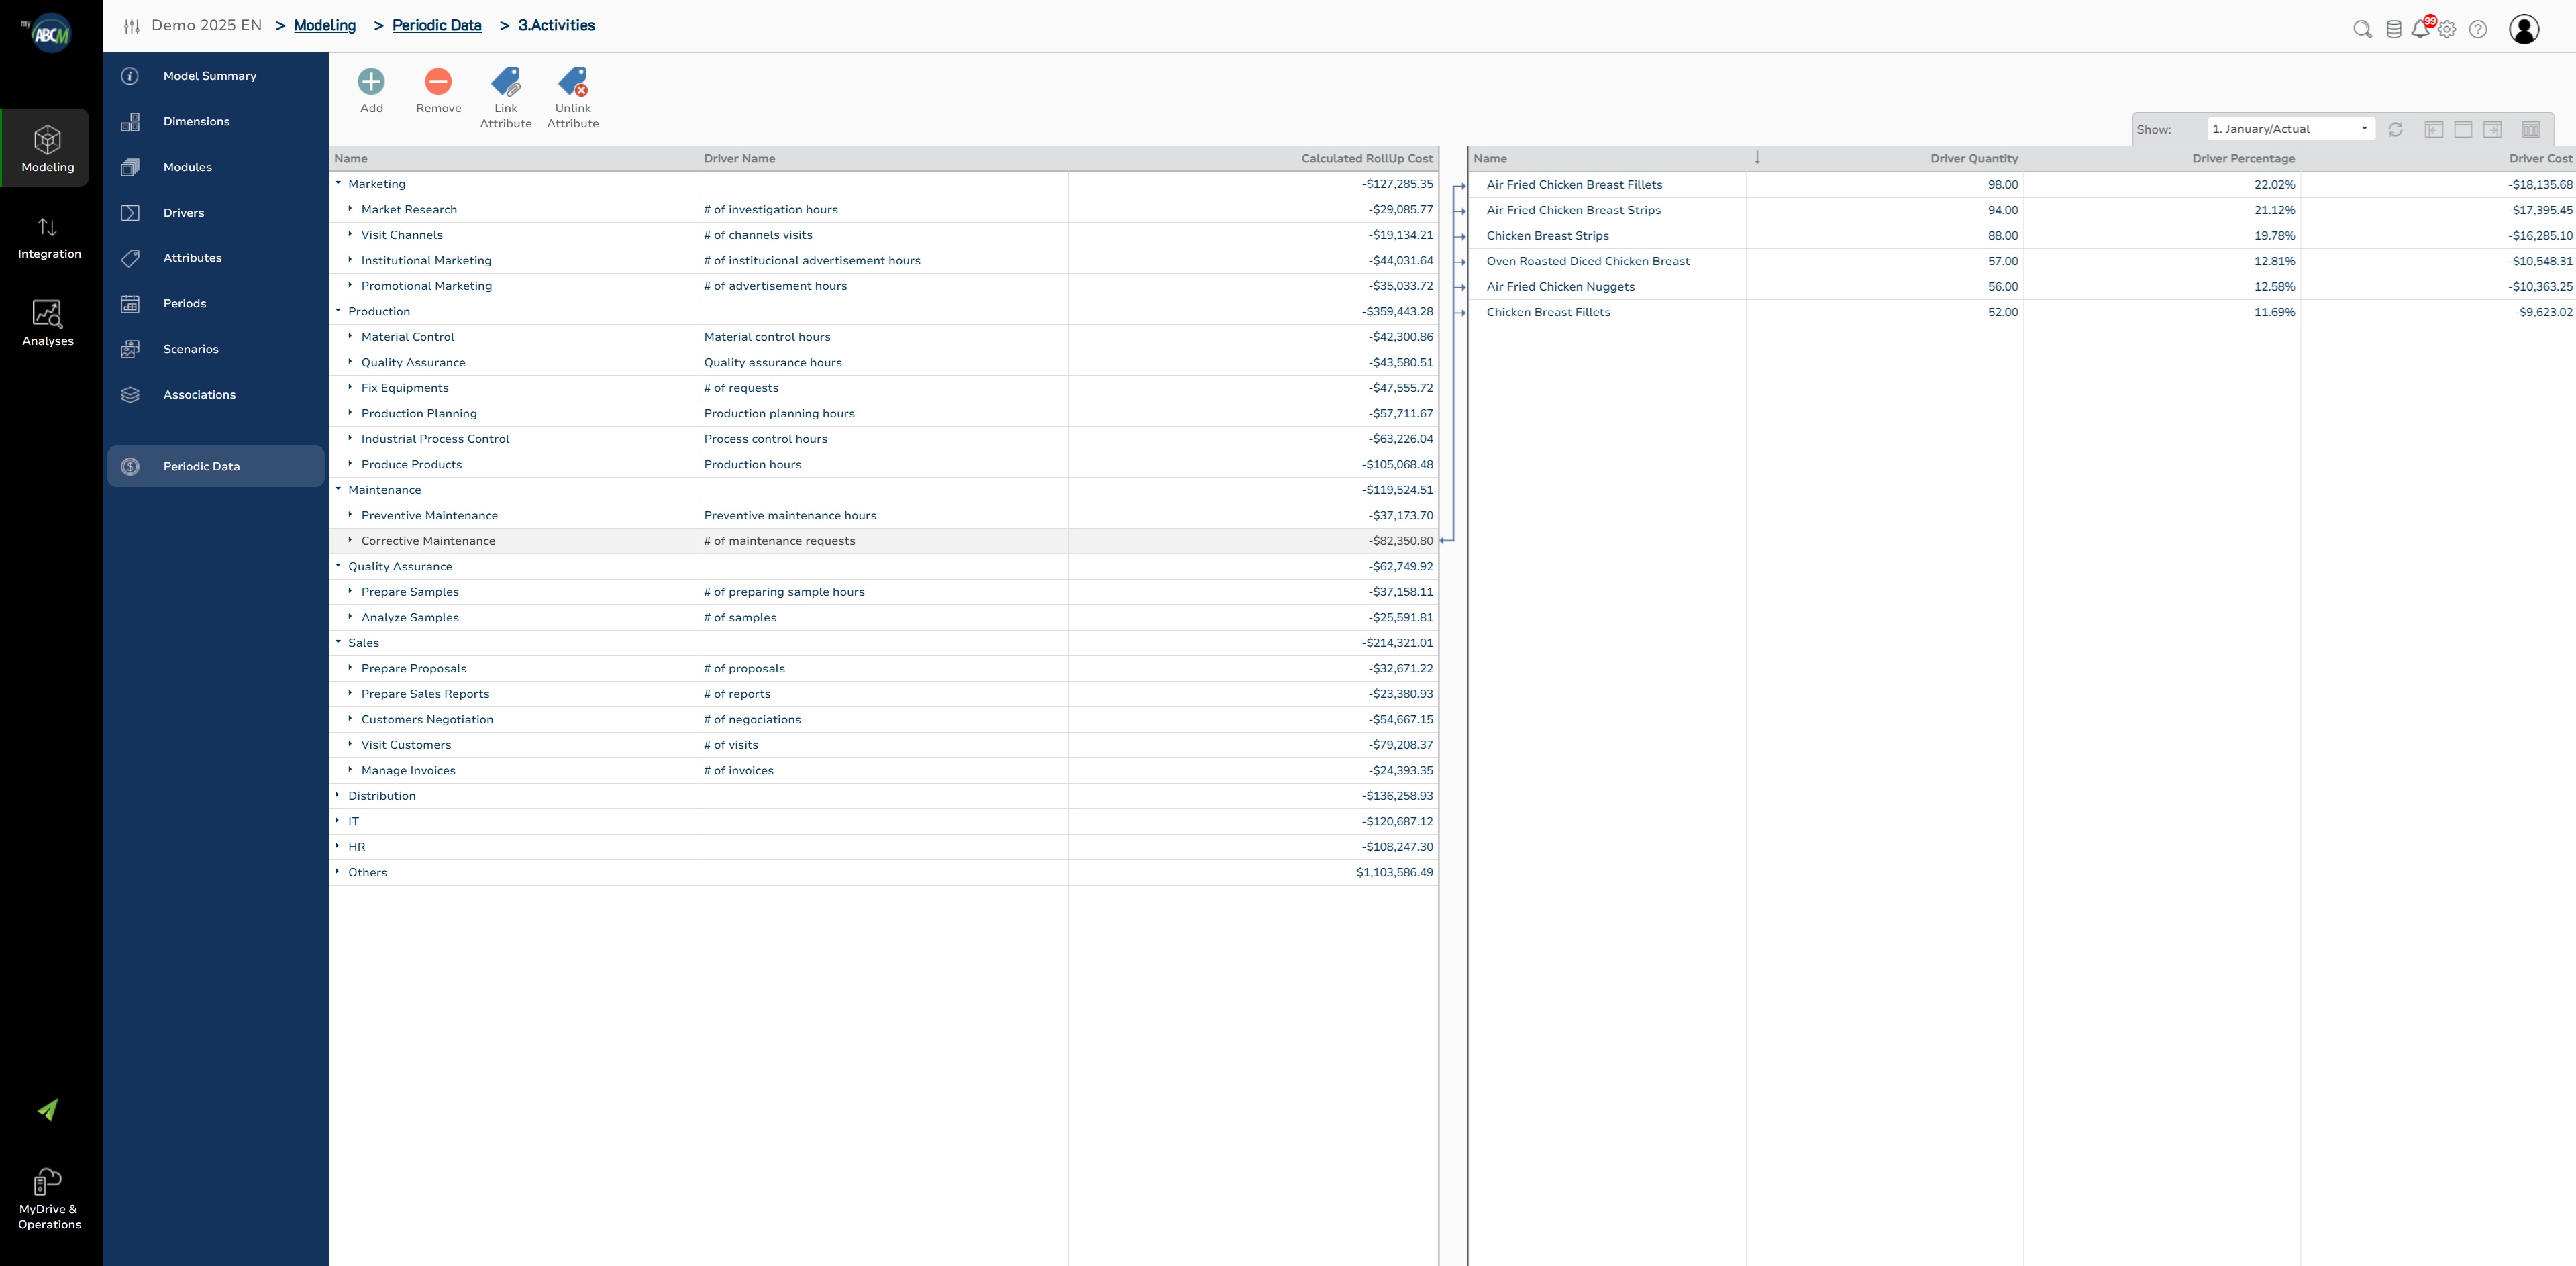Click the green paper plane icon

click(47, 1109)
